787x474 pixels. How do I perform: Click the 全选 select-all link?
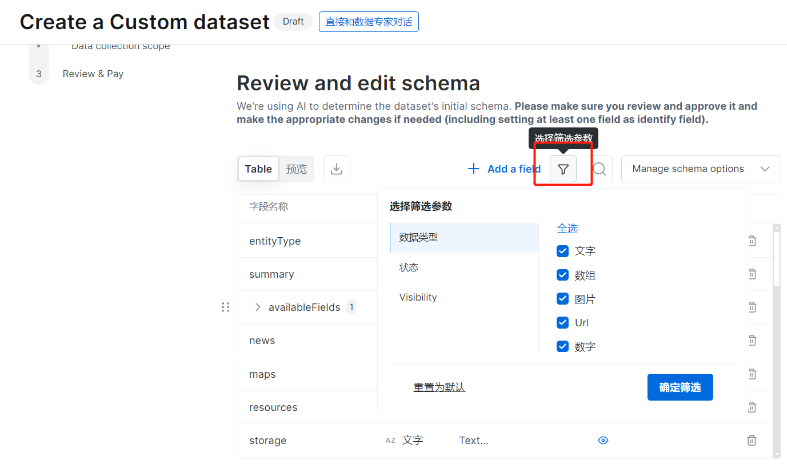tap(567, 228)
